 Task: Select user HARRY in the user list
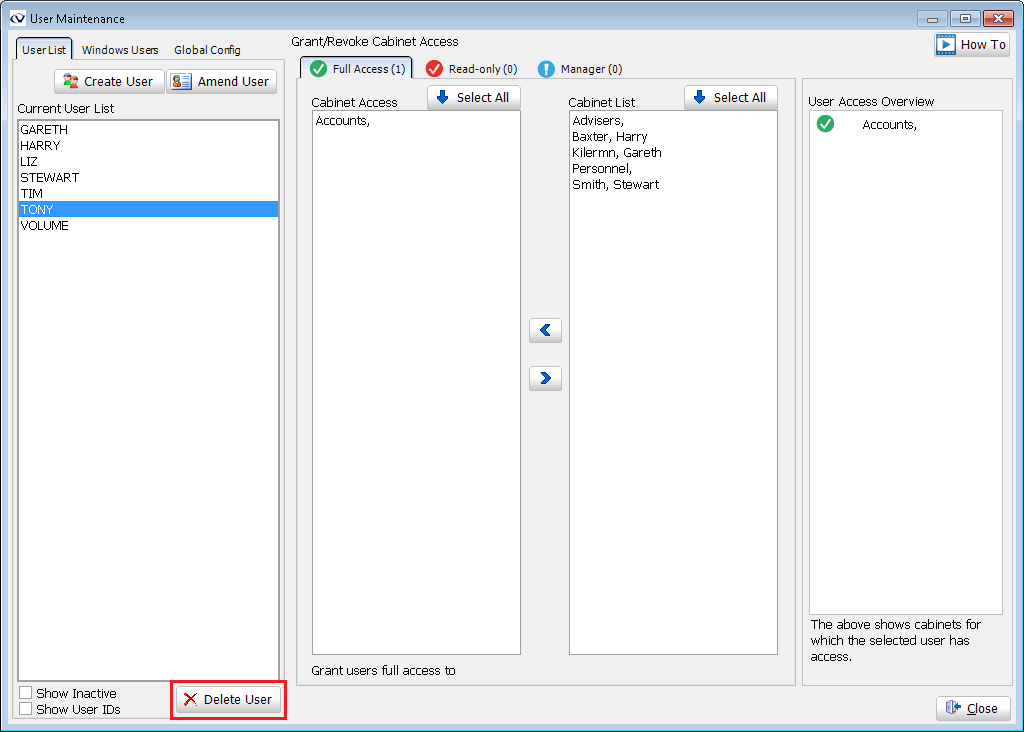pyautogui.click(x=148, y=146)
